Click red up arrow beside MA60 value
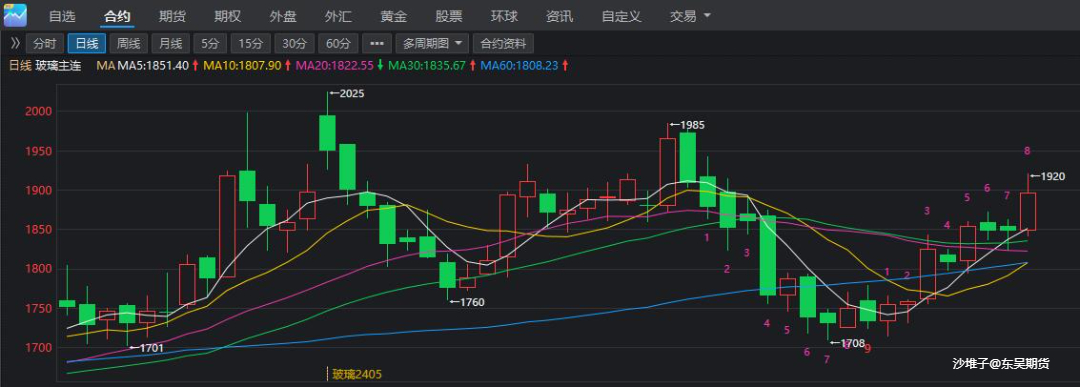This screenshot has width=1080, height=387. pos(565,66)
